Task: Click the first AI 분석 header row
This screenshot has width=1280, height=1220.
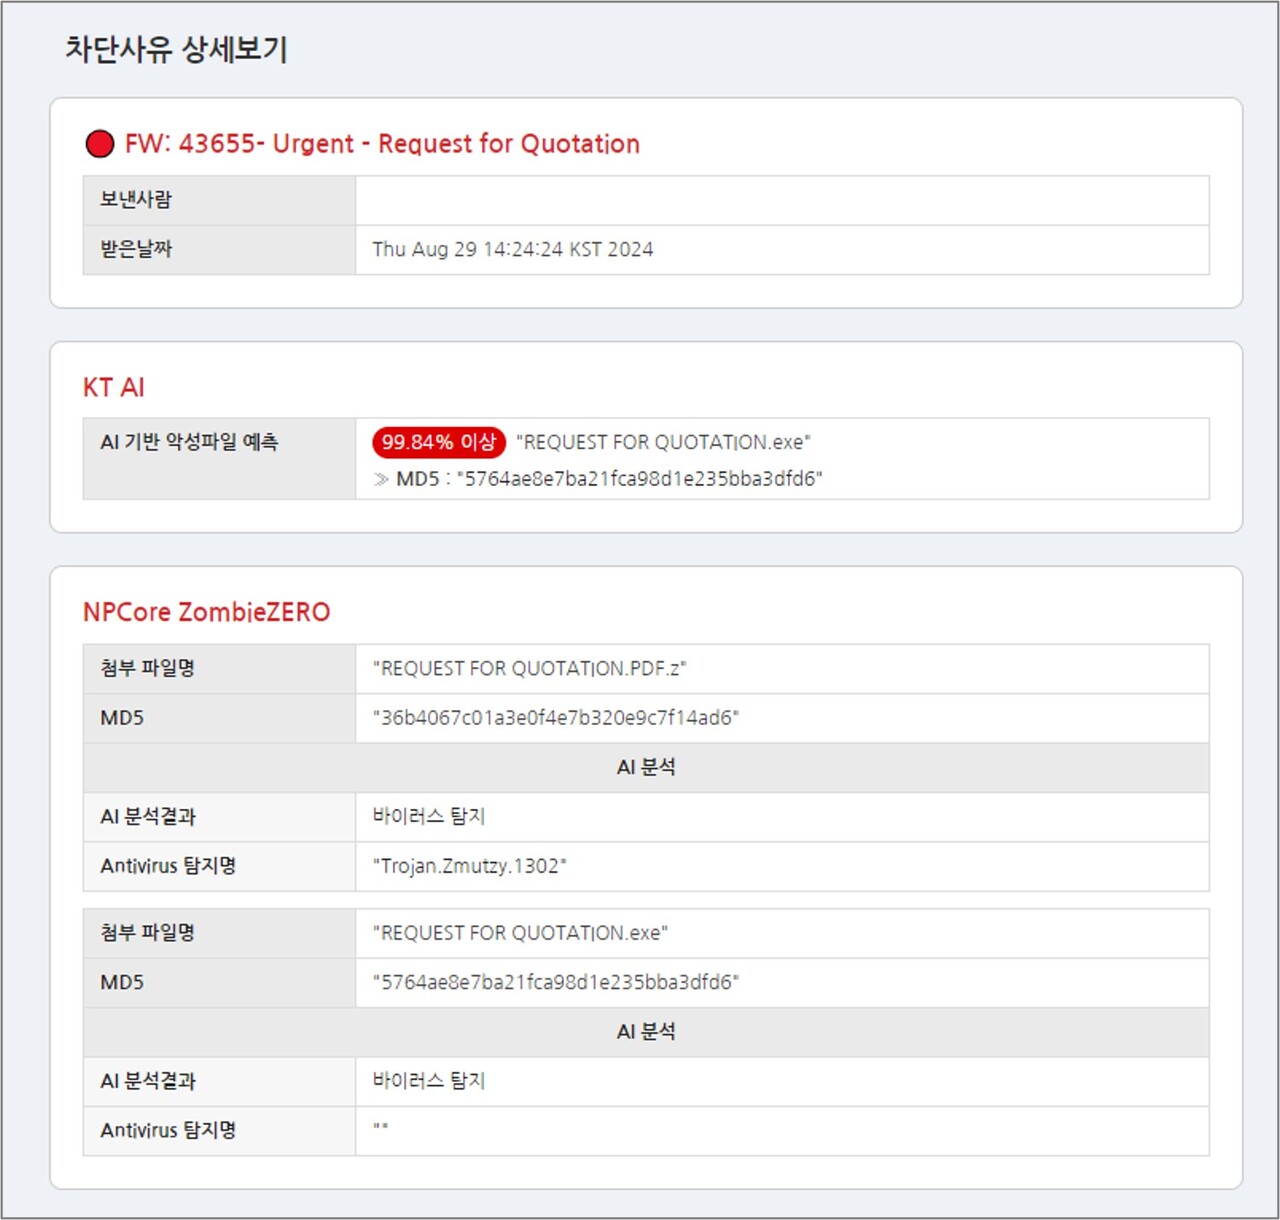Action: (646, 767)
